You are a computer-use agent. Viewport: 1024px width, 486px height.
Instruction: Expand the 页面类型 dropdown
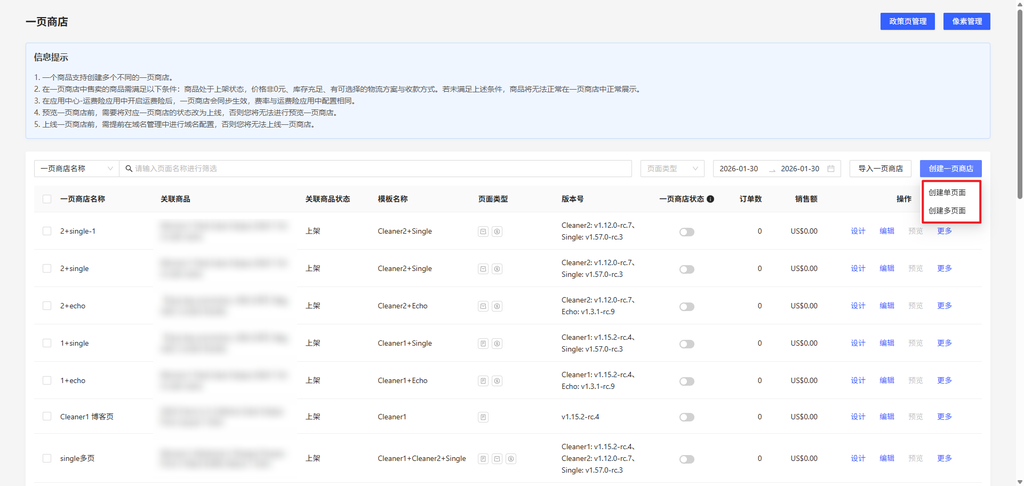pos(673,169)
